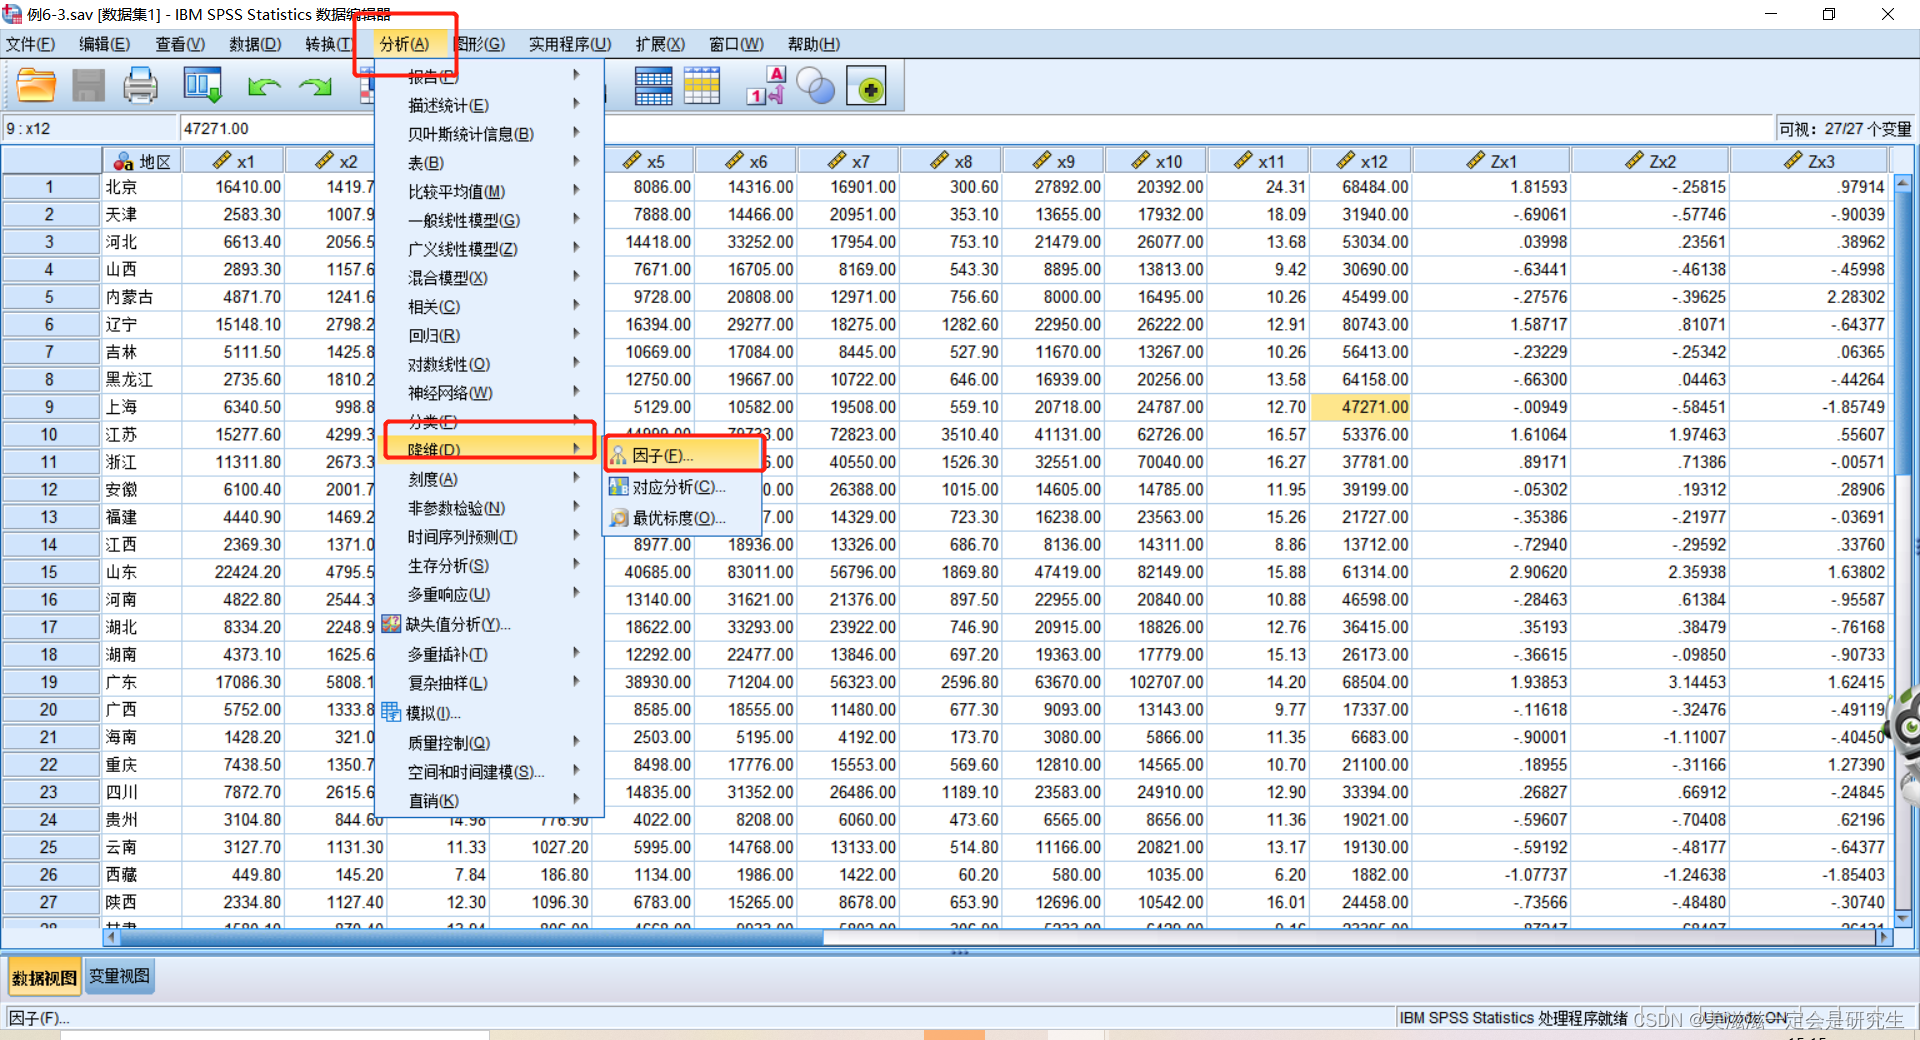This screenshot has width=1920, height=1040.
Task: Open the 帮助(H) menu
Action: [x=813, y=44]
